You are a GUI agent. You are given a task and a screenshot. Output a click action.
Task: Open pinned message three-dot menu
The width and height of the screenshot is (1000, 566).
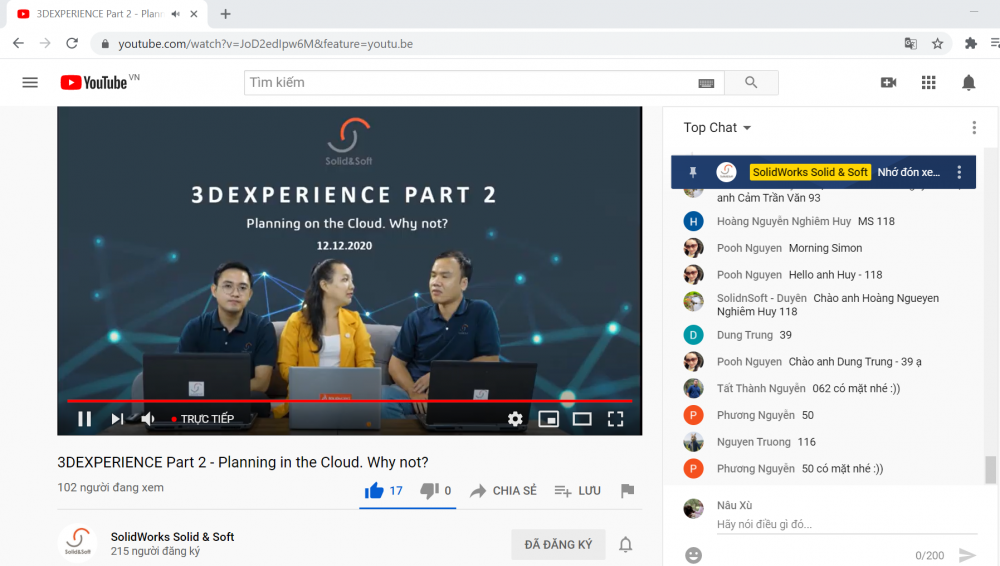pyautogui.click(x=959, y=172)
